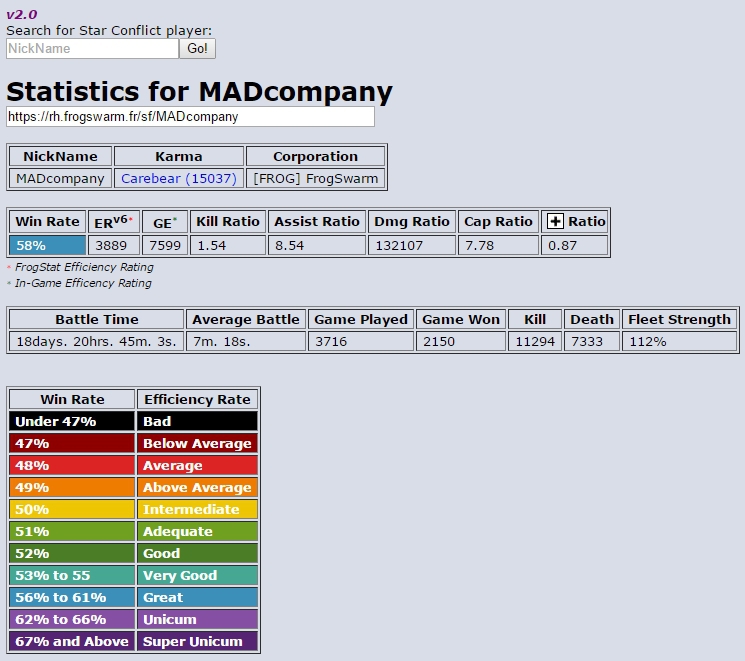Click the dark red 'Below Average' cell
This screenshot has height=661, width=745.
click(x=197, y=443)
